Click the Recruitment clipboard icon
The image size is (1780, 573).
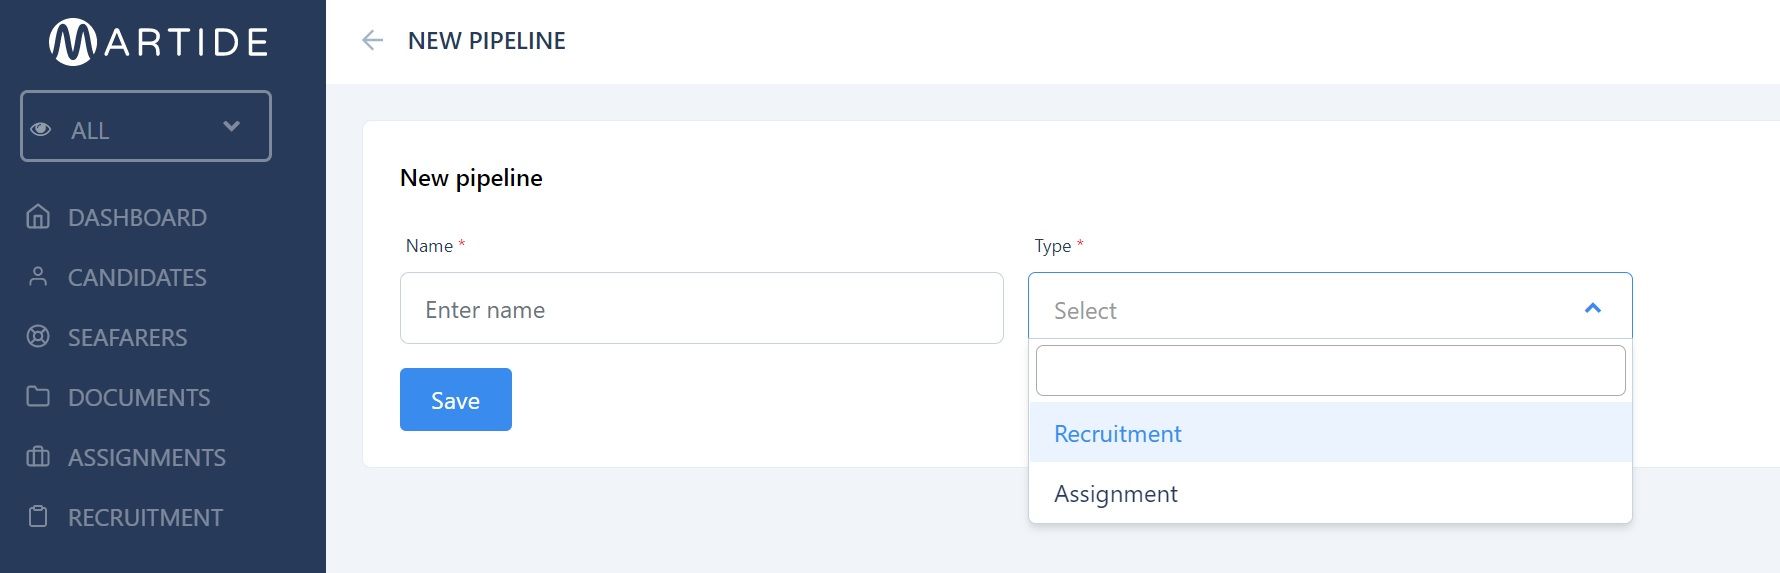38,517
